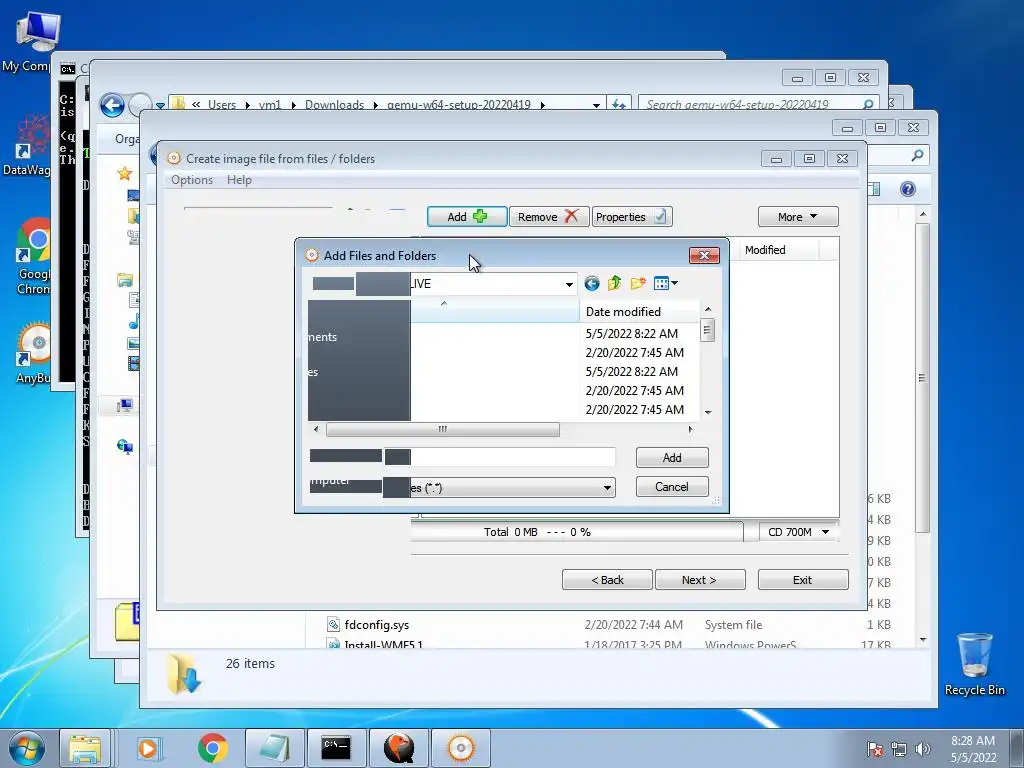Click the Explorer file list scrollbar thumb
Viewport: 1024px width, 768px height.
[x=922, y=377]
